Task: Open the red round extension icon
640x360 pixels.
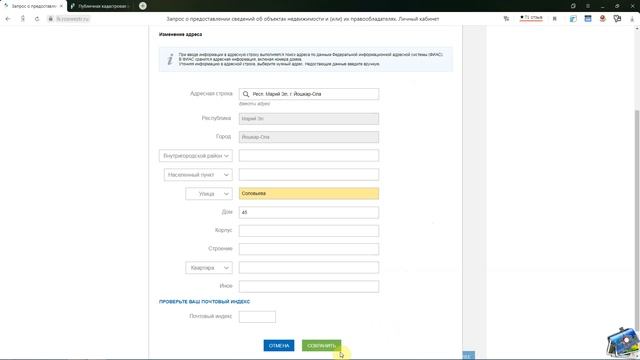Action: click(602, 19)
